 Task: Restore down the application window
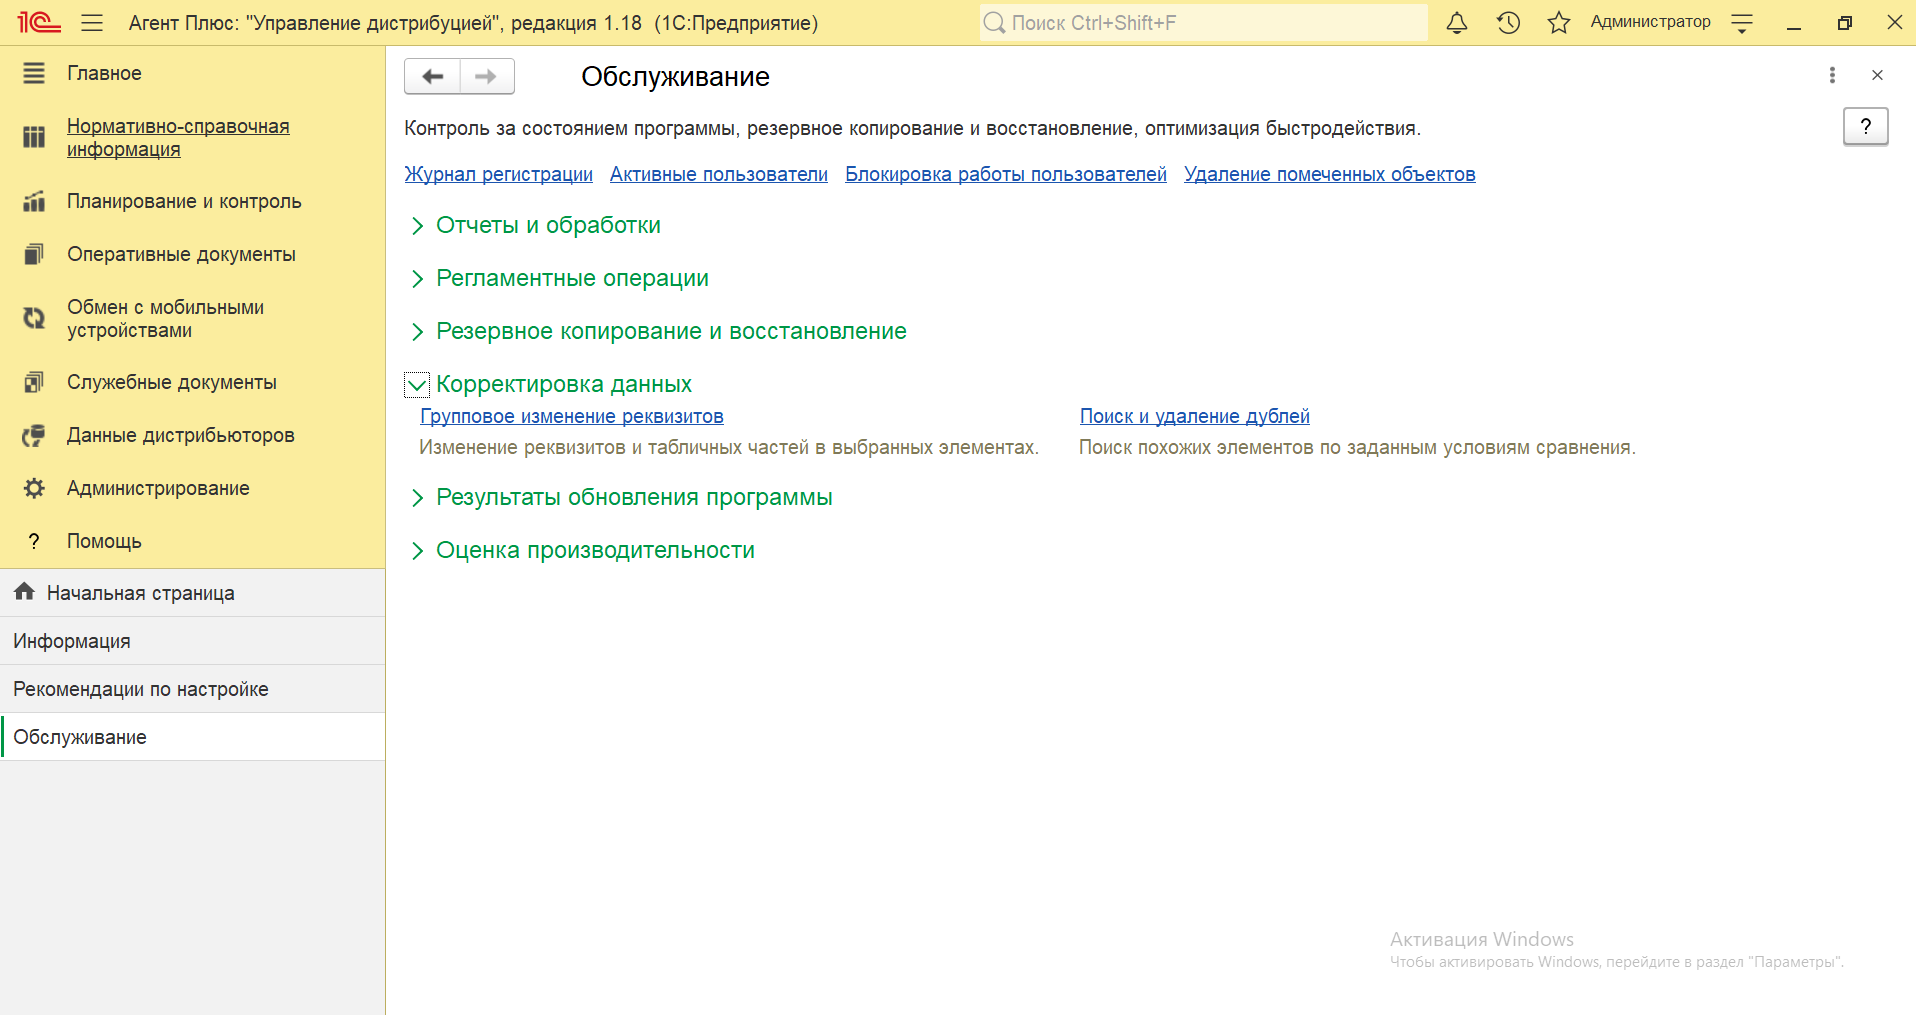1845,22
